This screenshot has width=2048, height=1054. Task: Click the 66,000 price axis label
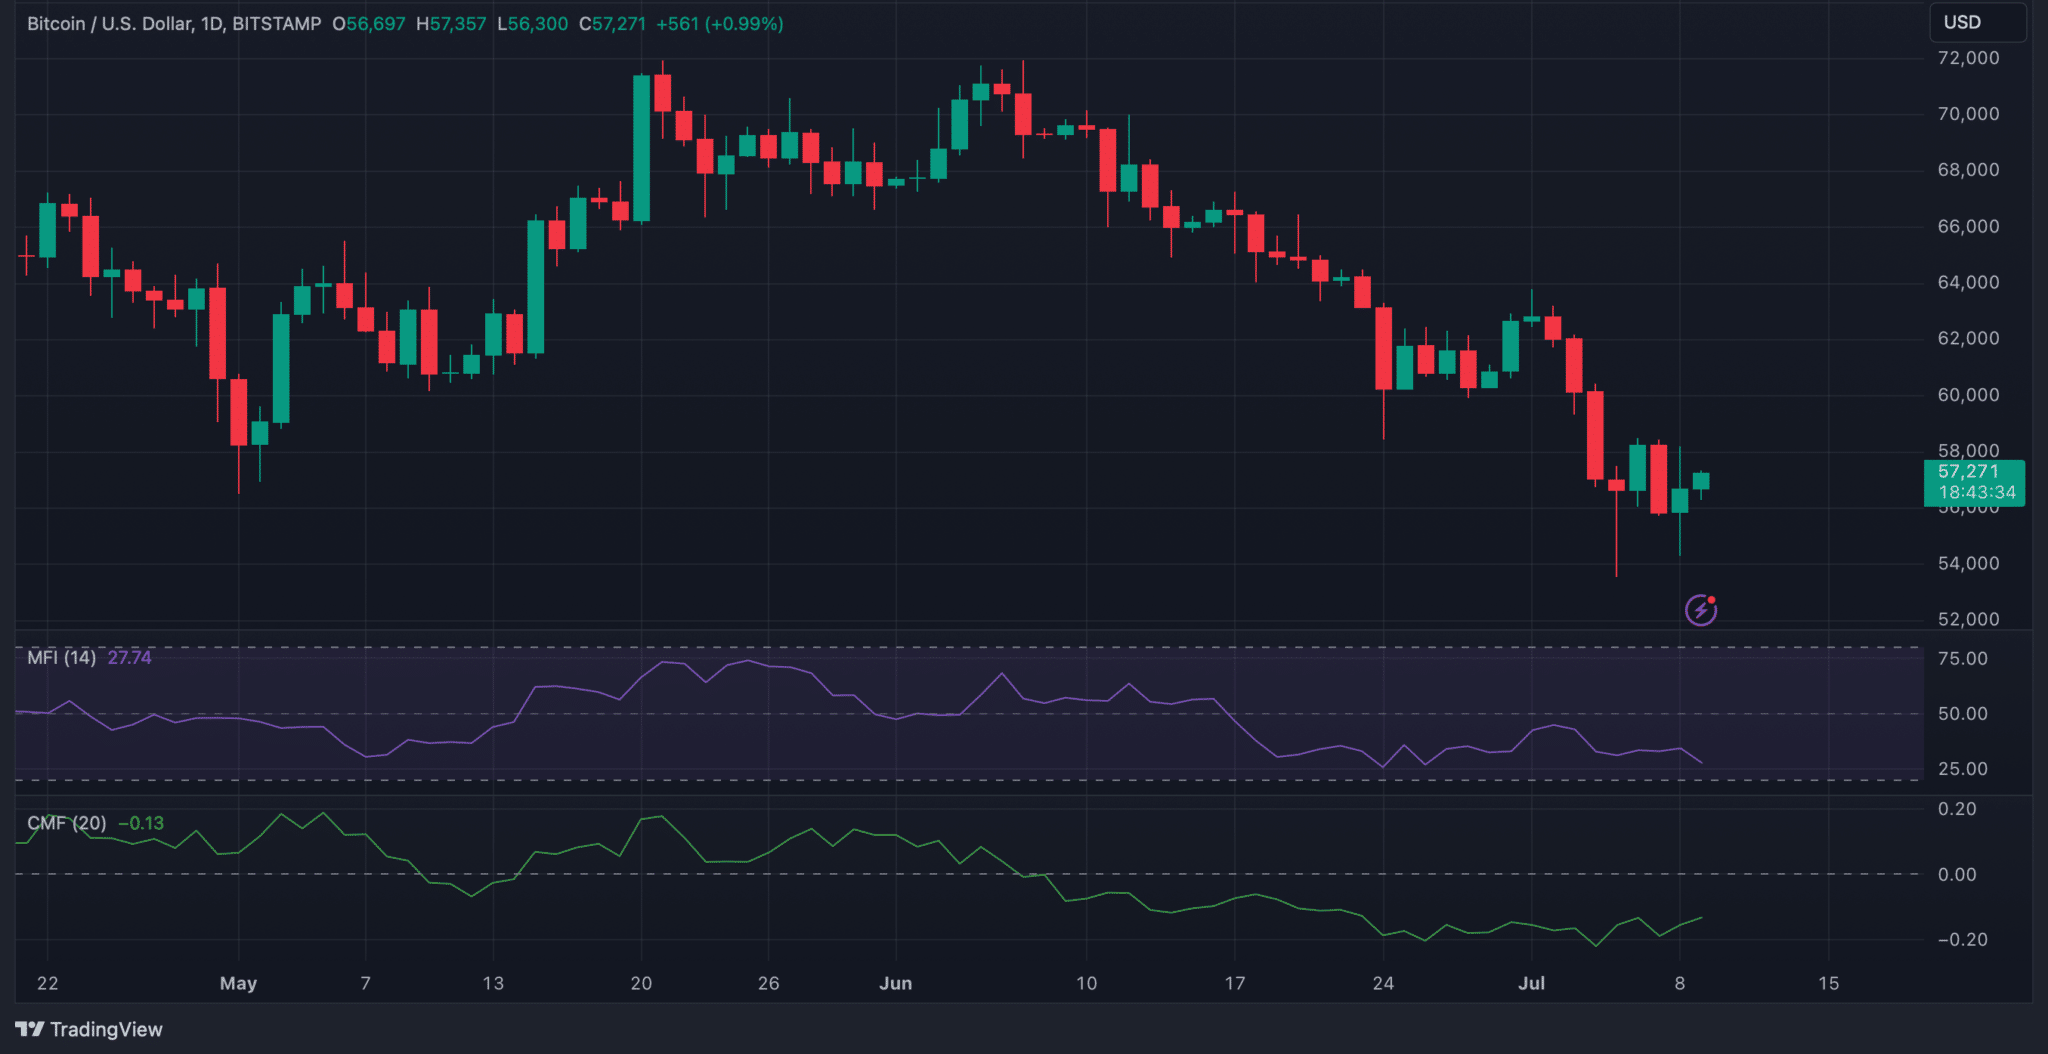point(1968,227)
